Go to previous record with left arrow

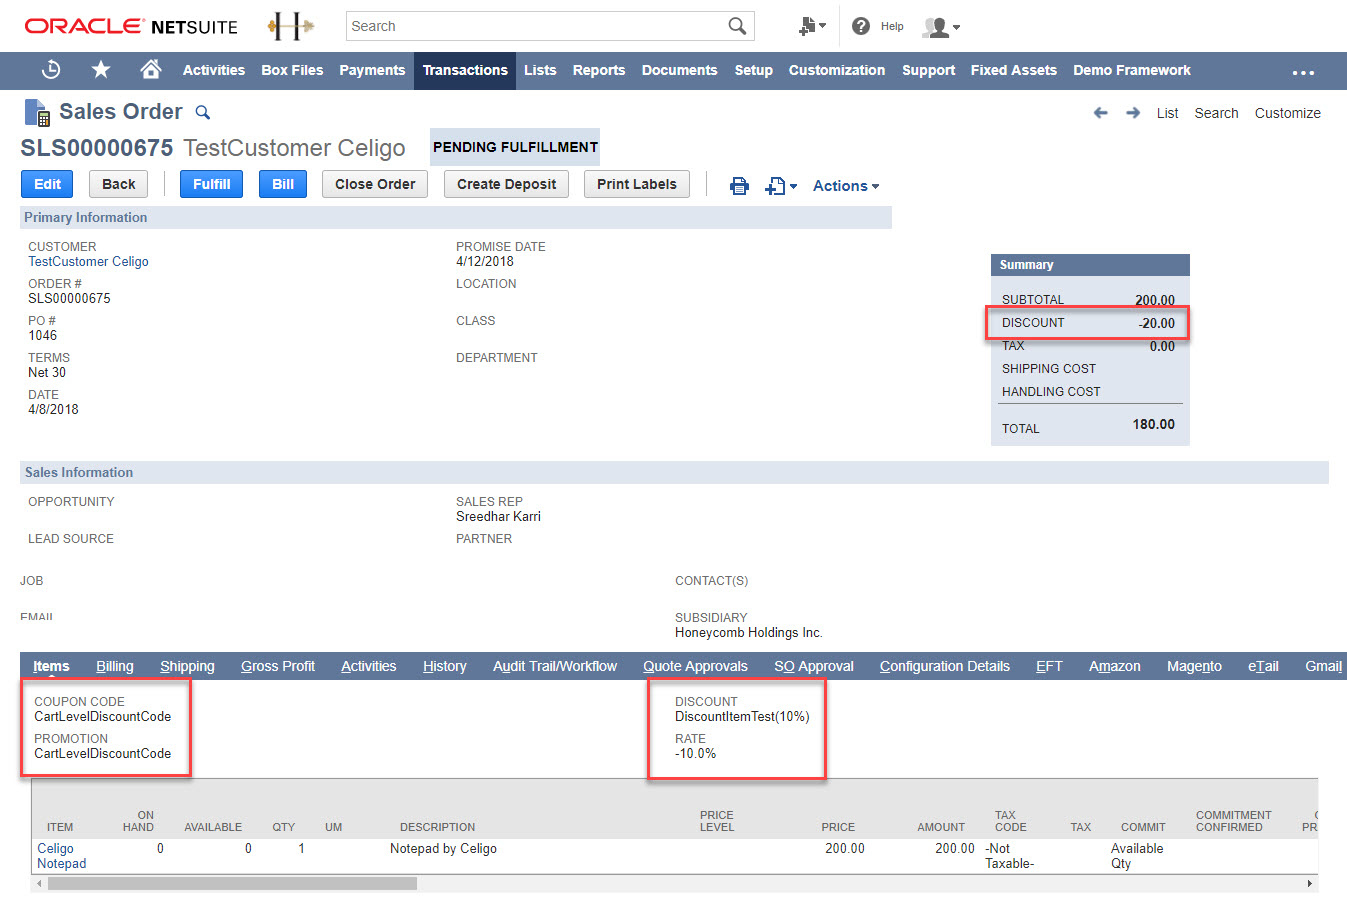coord(1100,113)
